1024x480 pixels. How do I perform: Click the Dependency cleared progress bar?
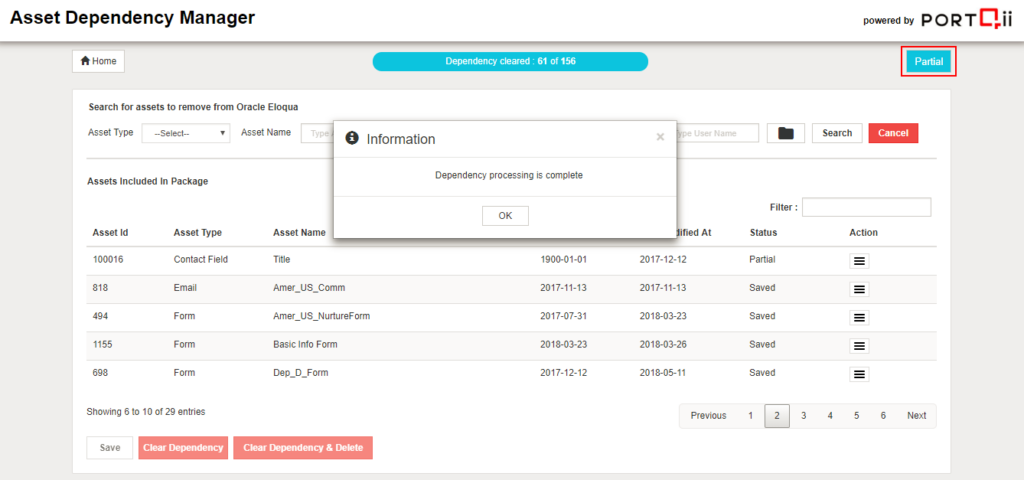tap(510, 62)
